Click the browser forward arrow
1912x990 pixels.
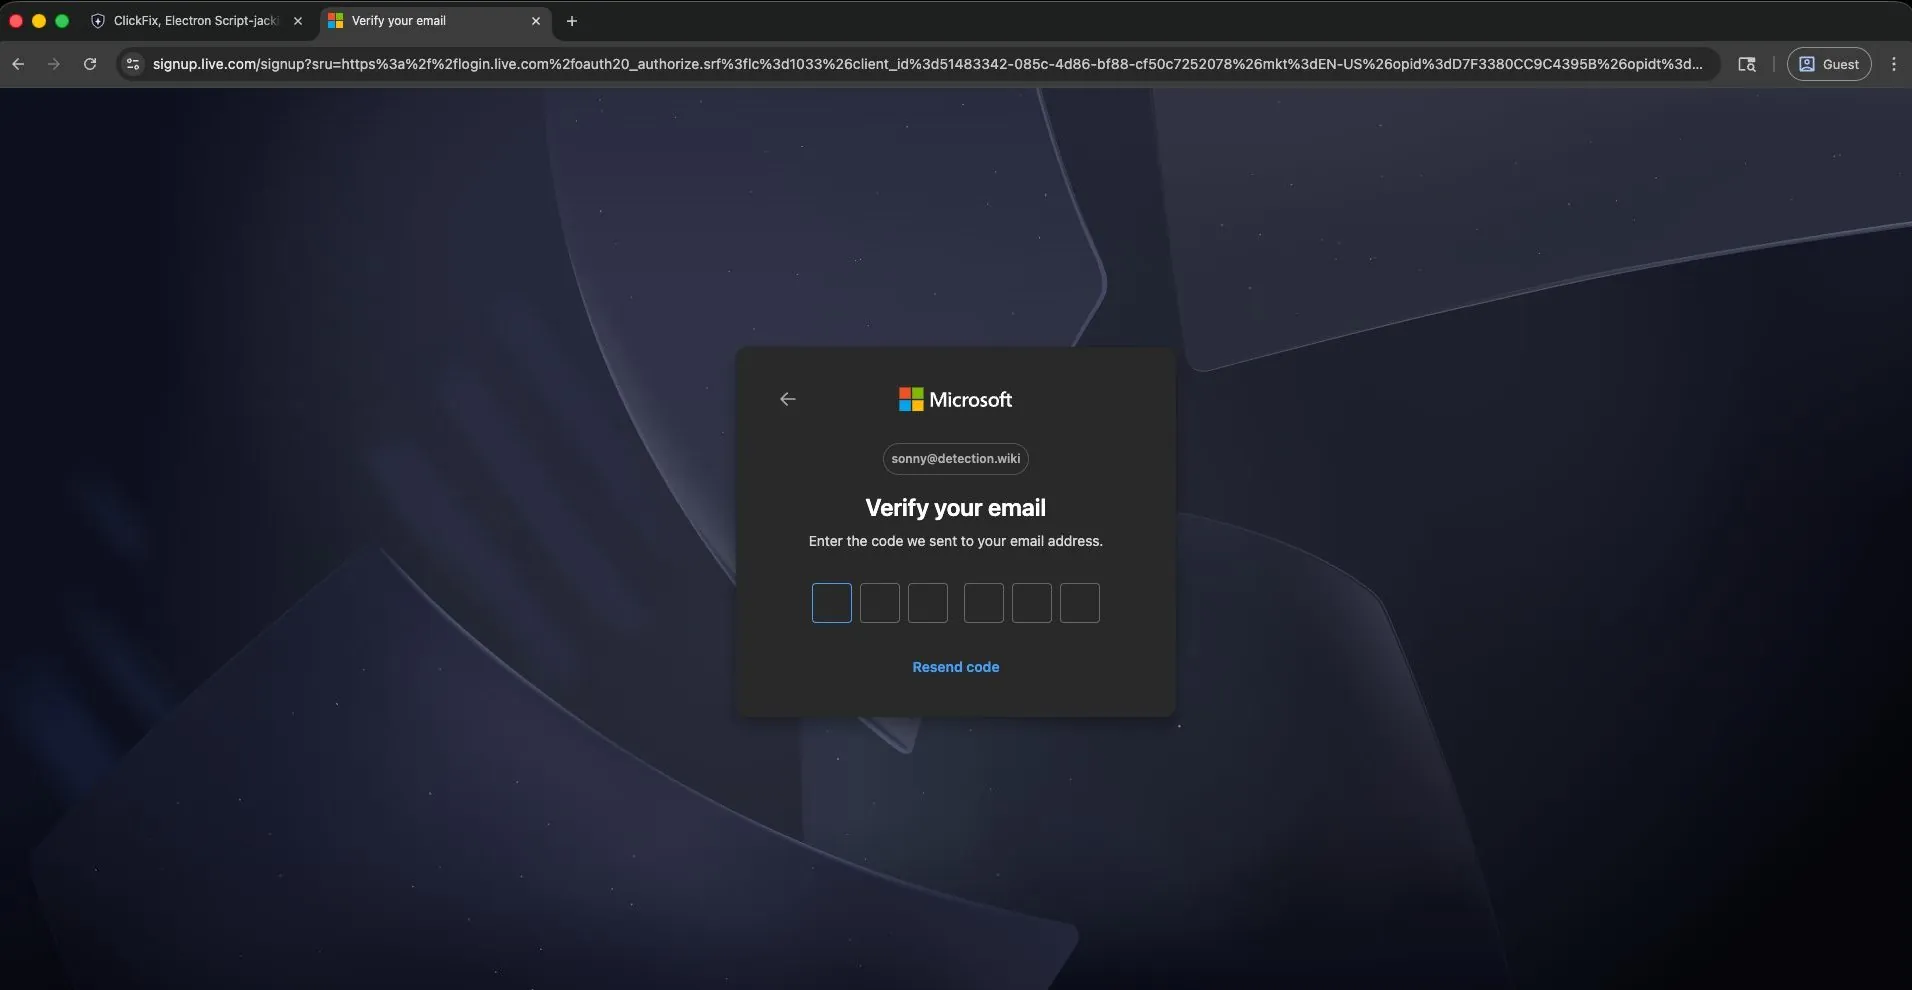coord(54,64)
